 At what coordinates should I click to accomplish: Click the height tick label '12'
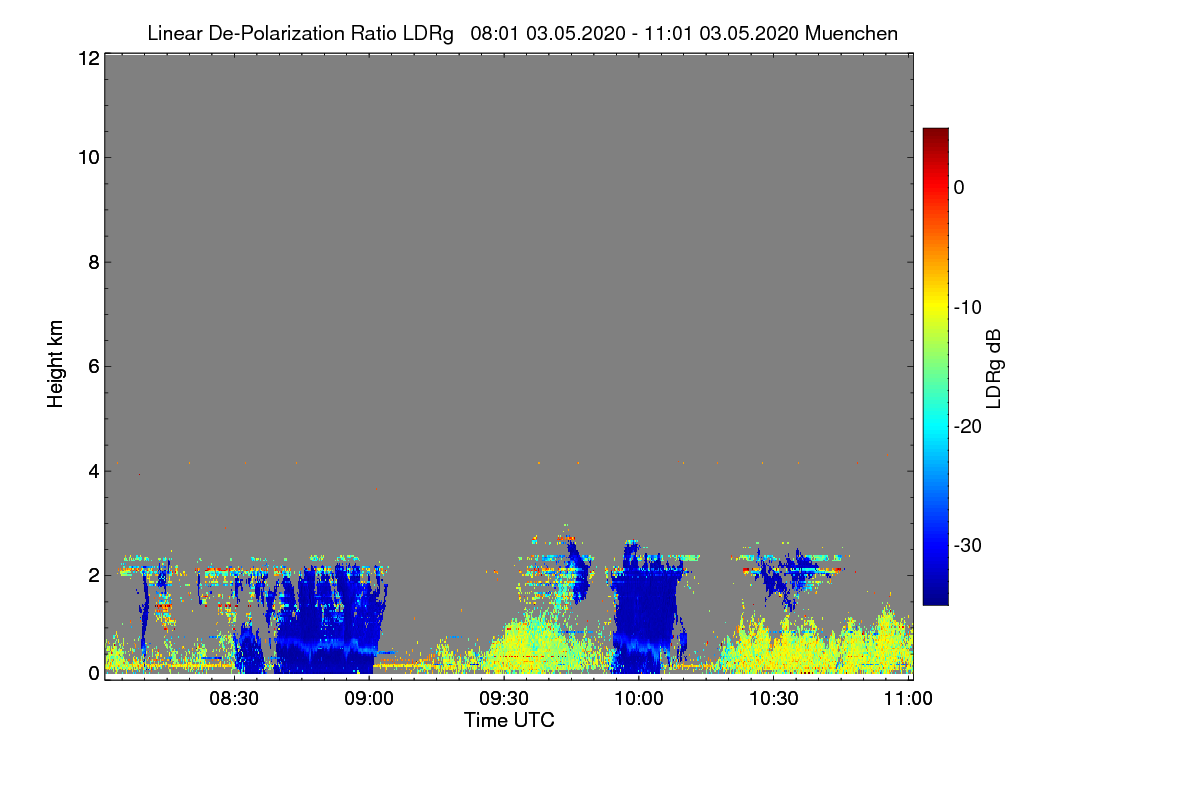pyautogui.click(x=87, y=58)
